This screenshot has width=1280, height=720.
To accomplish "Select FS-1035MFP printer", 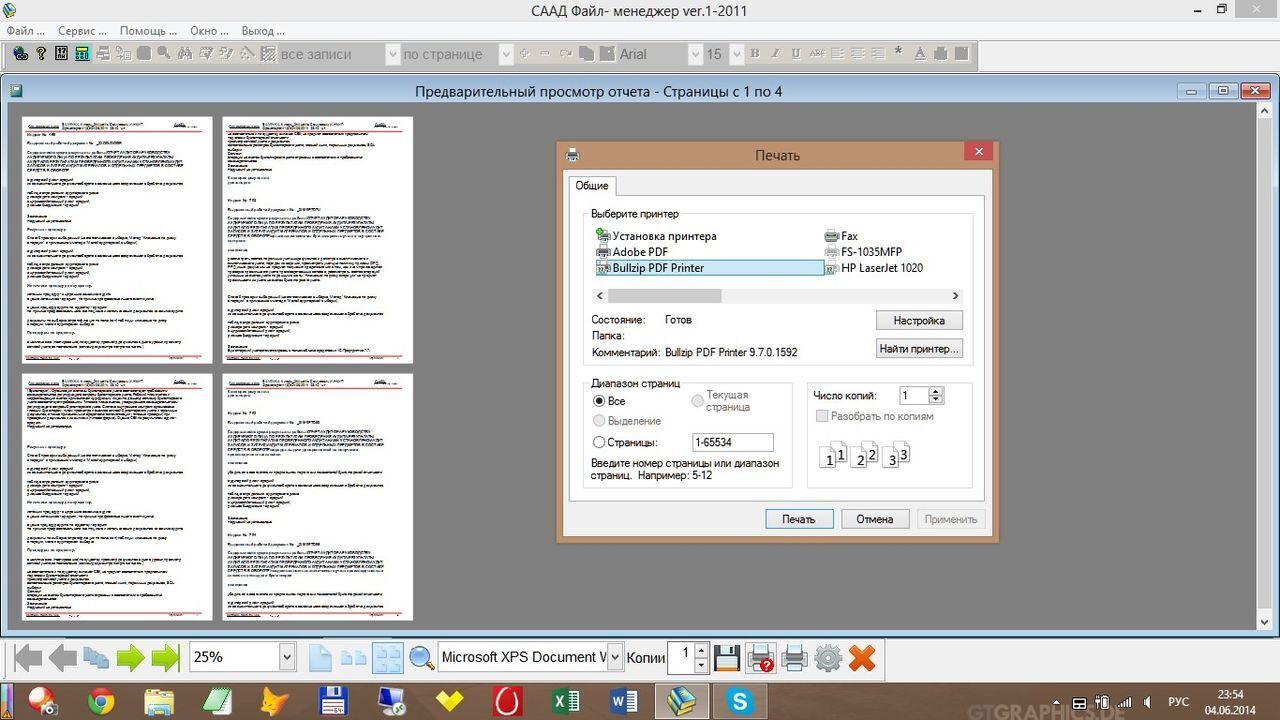I will pyautogui.click(x=863, y=252).
